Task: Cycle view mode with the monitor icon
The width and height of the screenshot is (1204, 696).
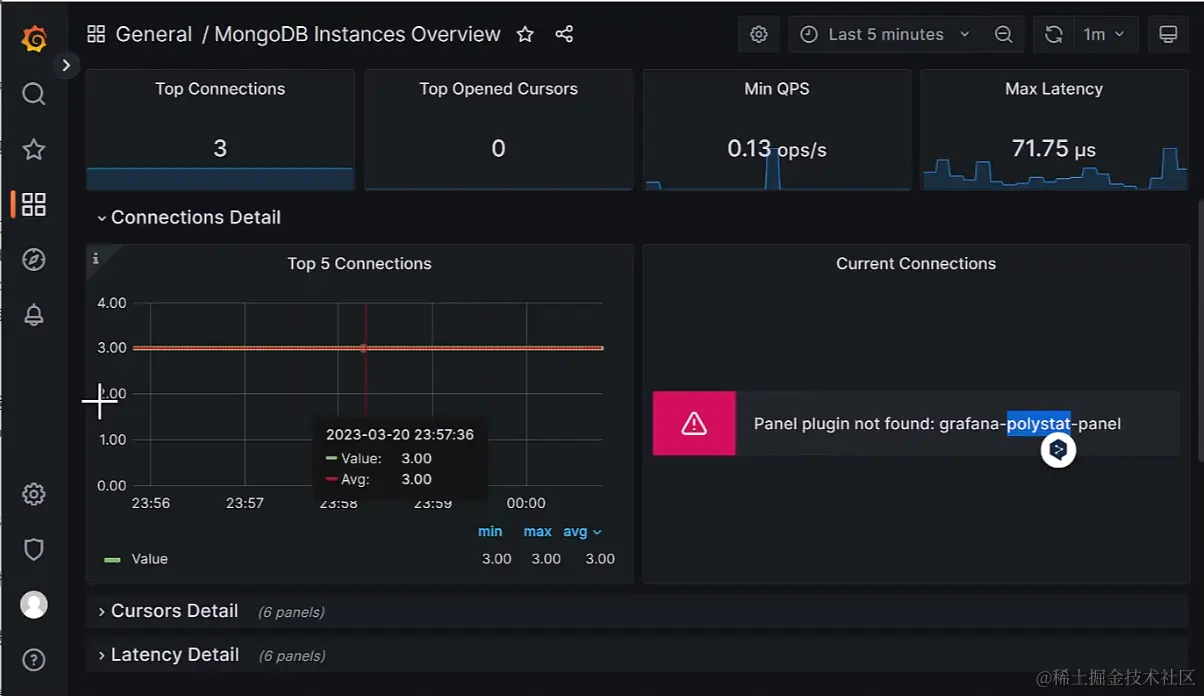Action: pyautogui.click(x=1168, y=34)
